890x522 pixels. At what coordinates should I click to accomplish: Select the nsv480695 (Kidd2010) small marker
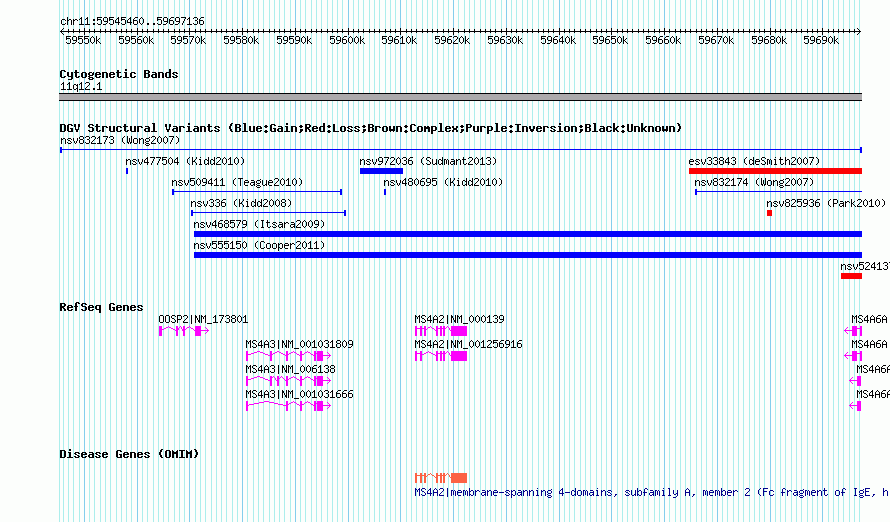385,192
